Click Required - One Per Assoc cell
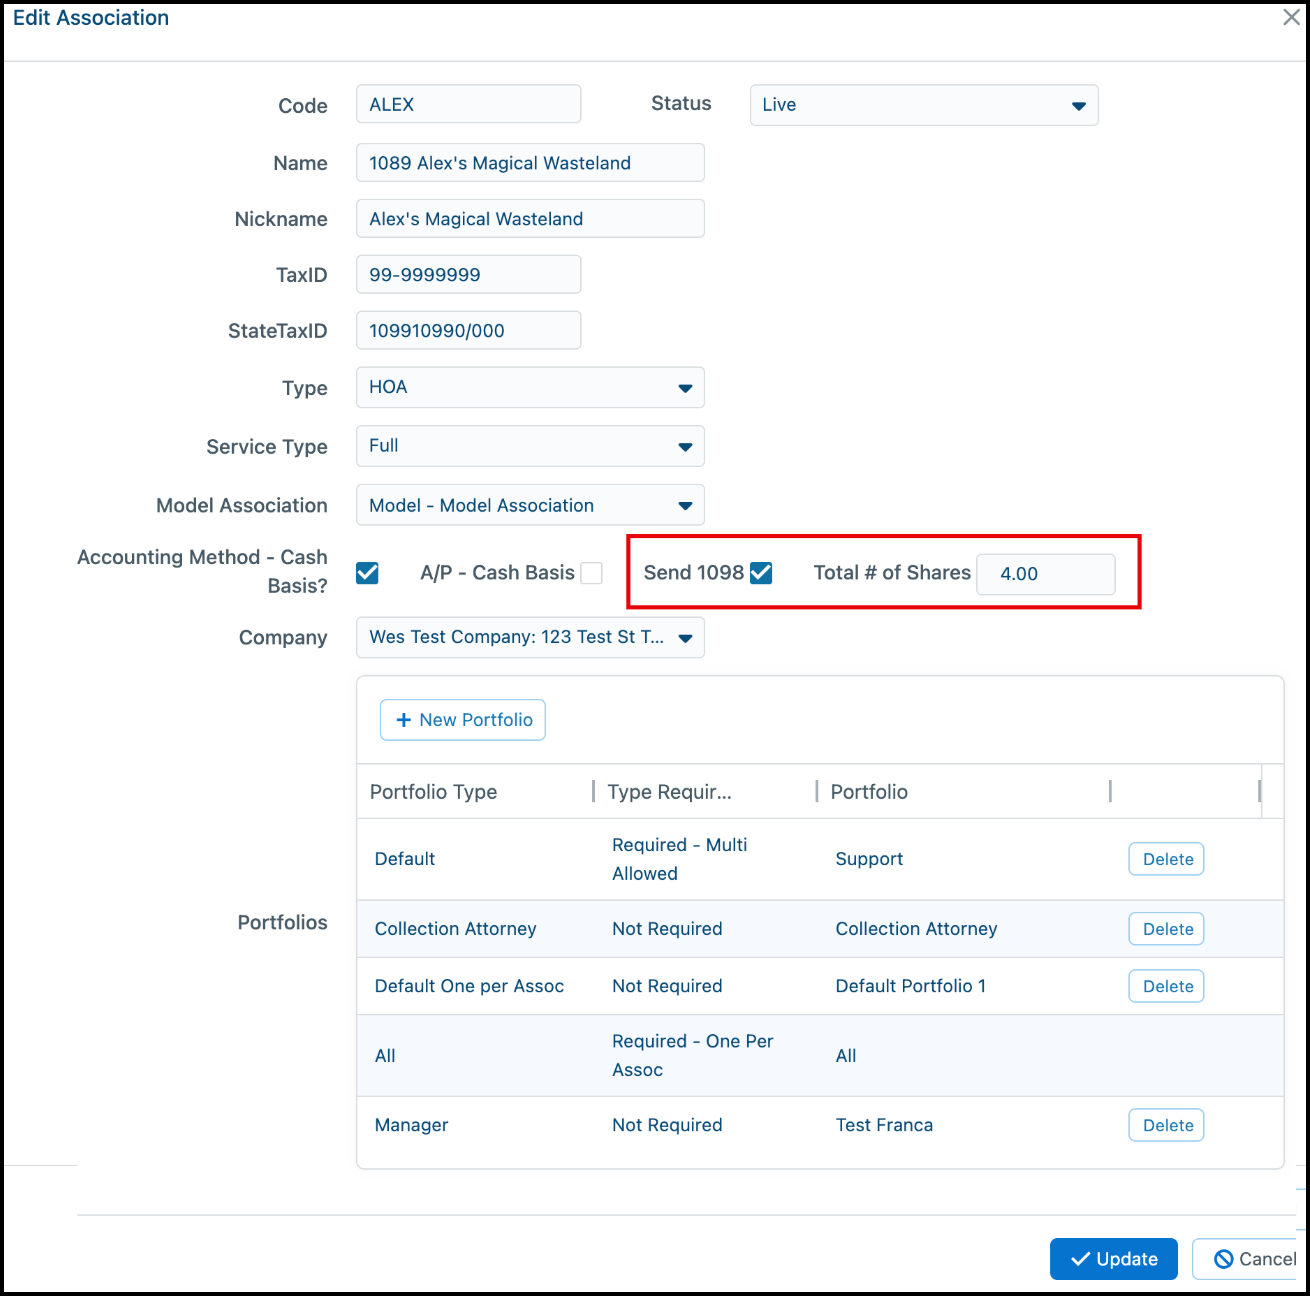 click(693, 1055)
